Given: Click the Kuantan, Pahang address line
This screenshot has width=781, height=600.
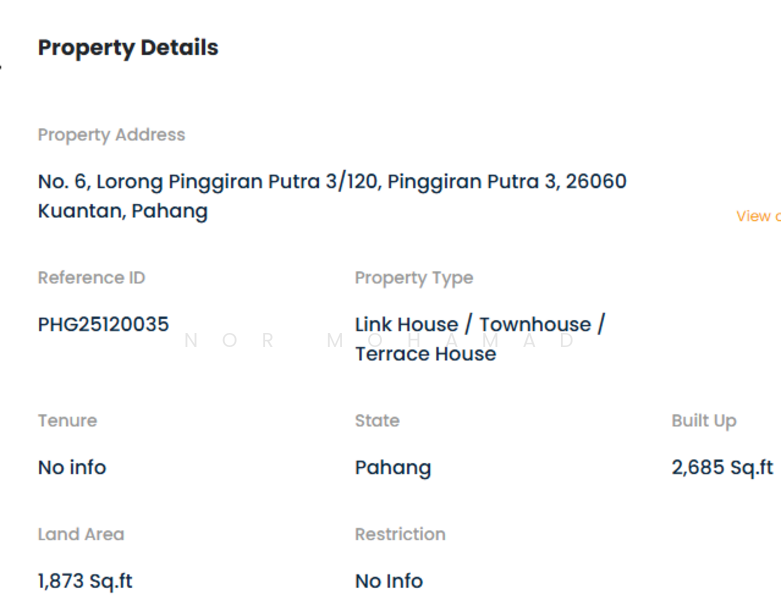Looking at the screenshot, I should tap(123, 211).
